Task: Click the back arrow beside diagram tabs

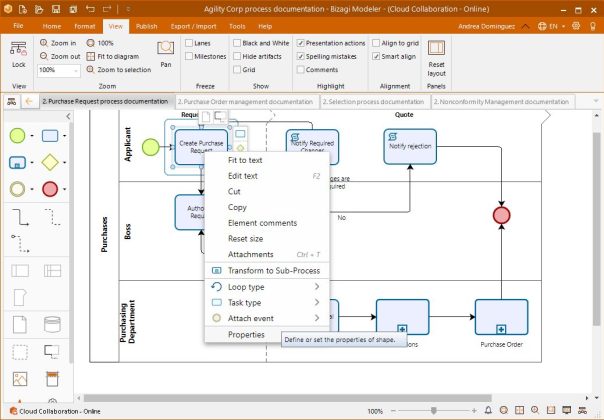Action: point(29,101)
